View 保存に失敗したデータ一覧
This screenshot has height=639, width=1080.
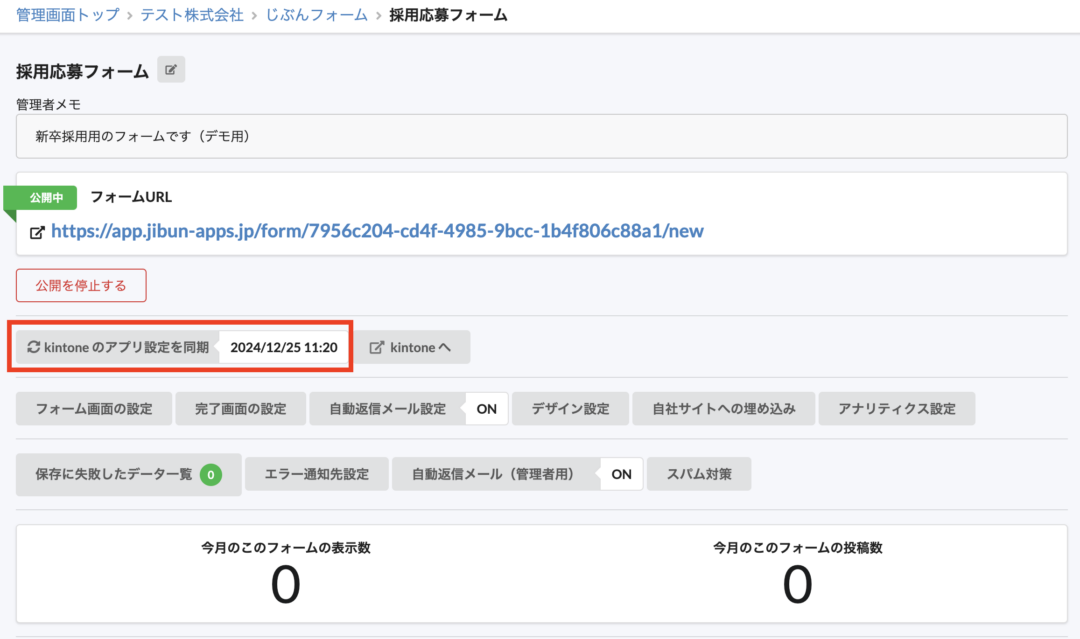tap(115, 474)
